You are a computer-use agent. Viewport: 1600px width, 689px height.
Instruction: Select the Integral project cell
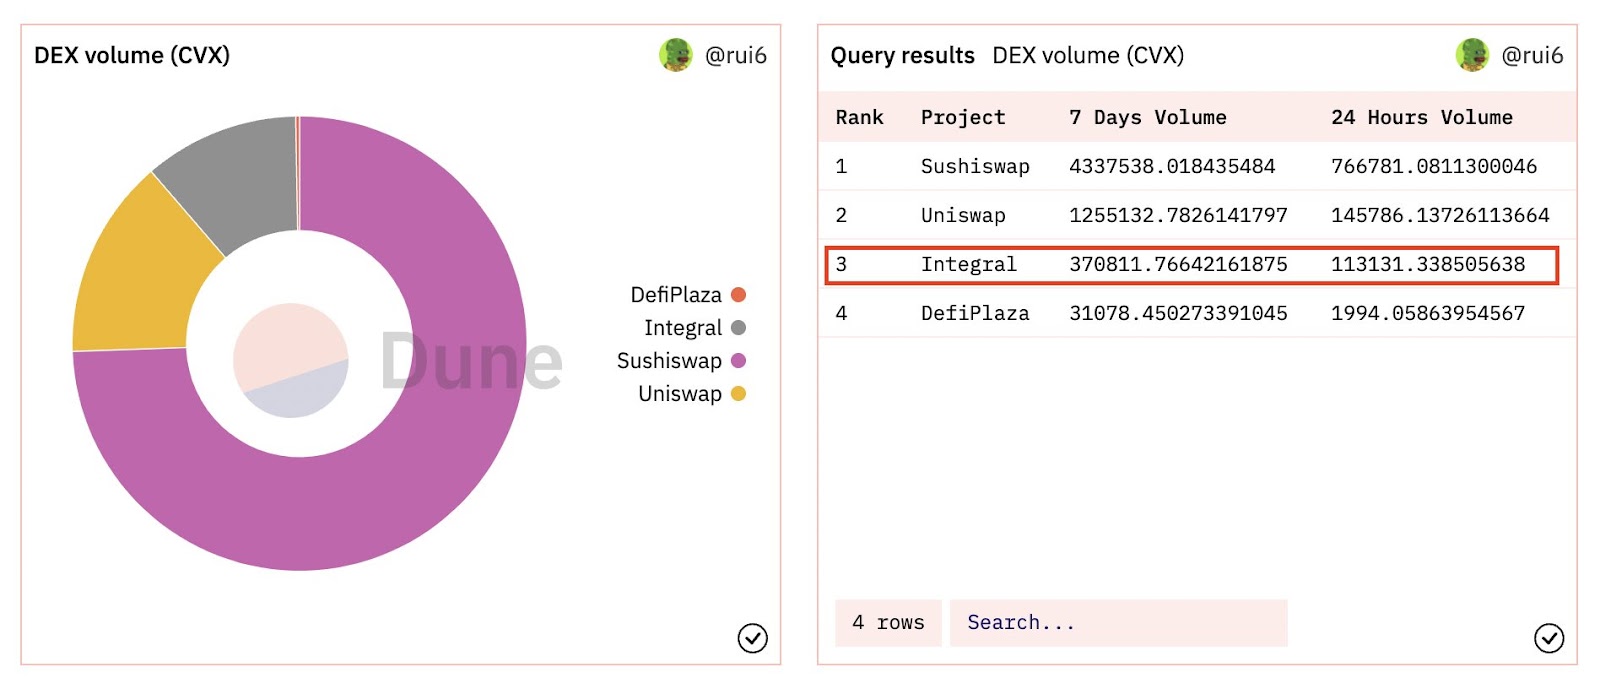(969, 264)
